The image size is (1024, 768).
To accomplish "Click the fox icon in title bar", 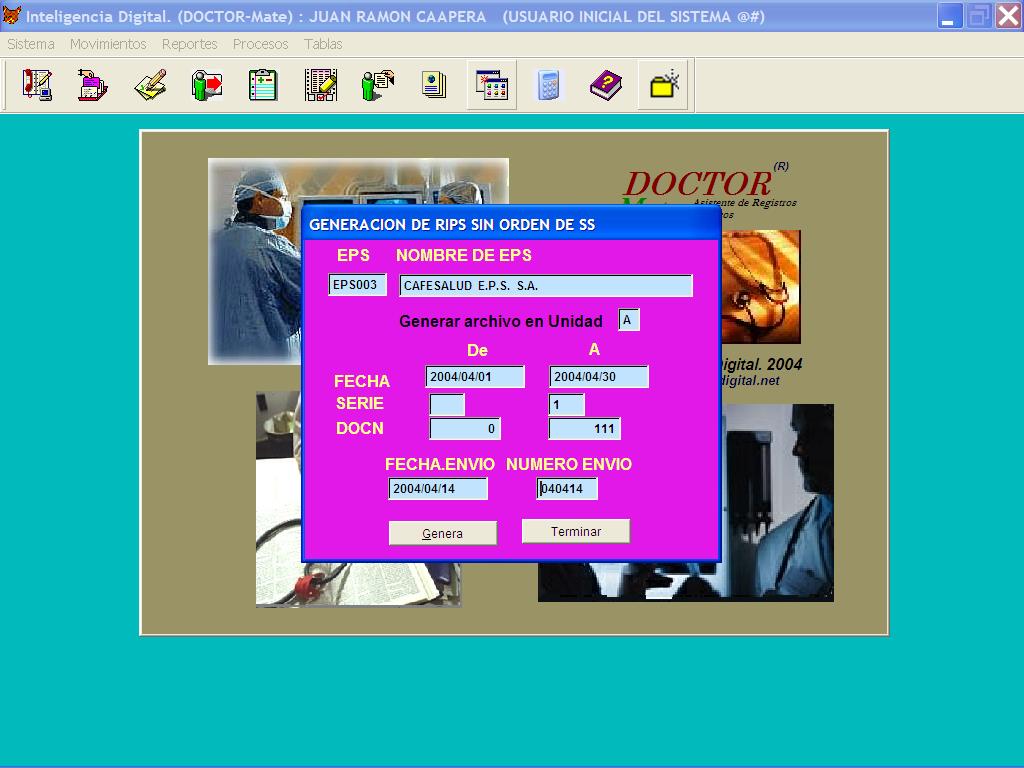I will coord(12,15).
